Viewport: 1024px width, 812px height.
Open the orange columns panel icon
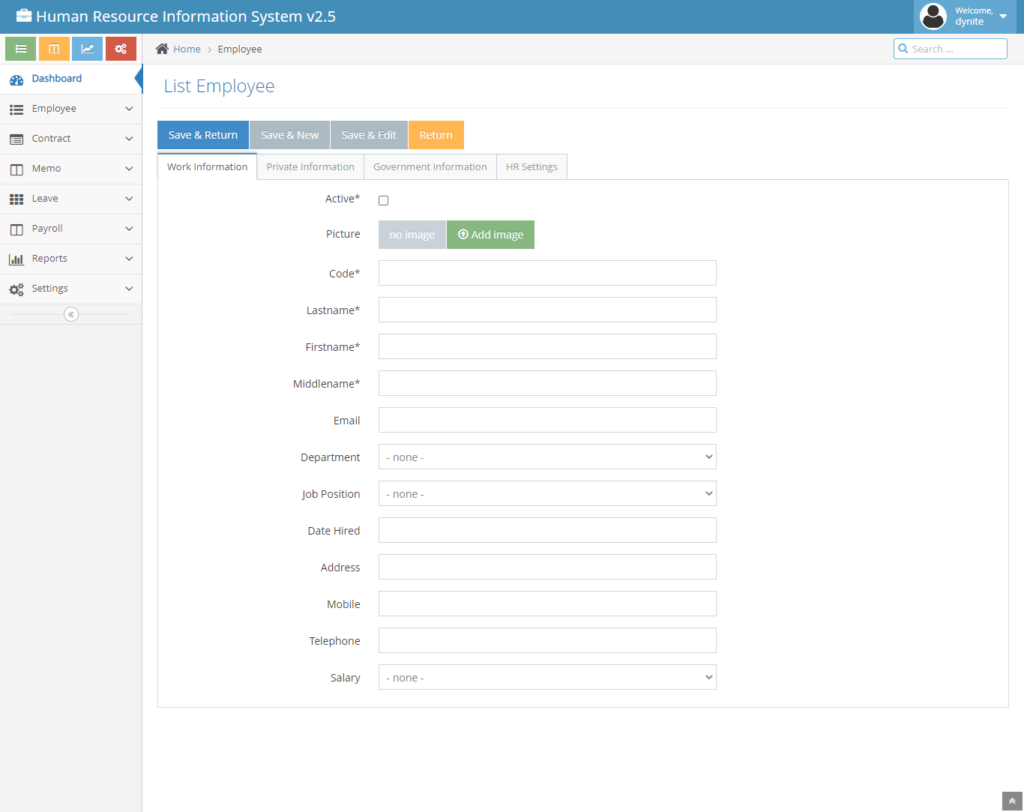[x=54, y=48]
